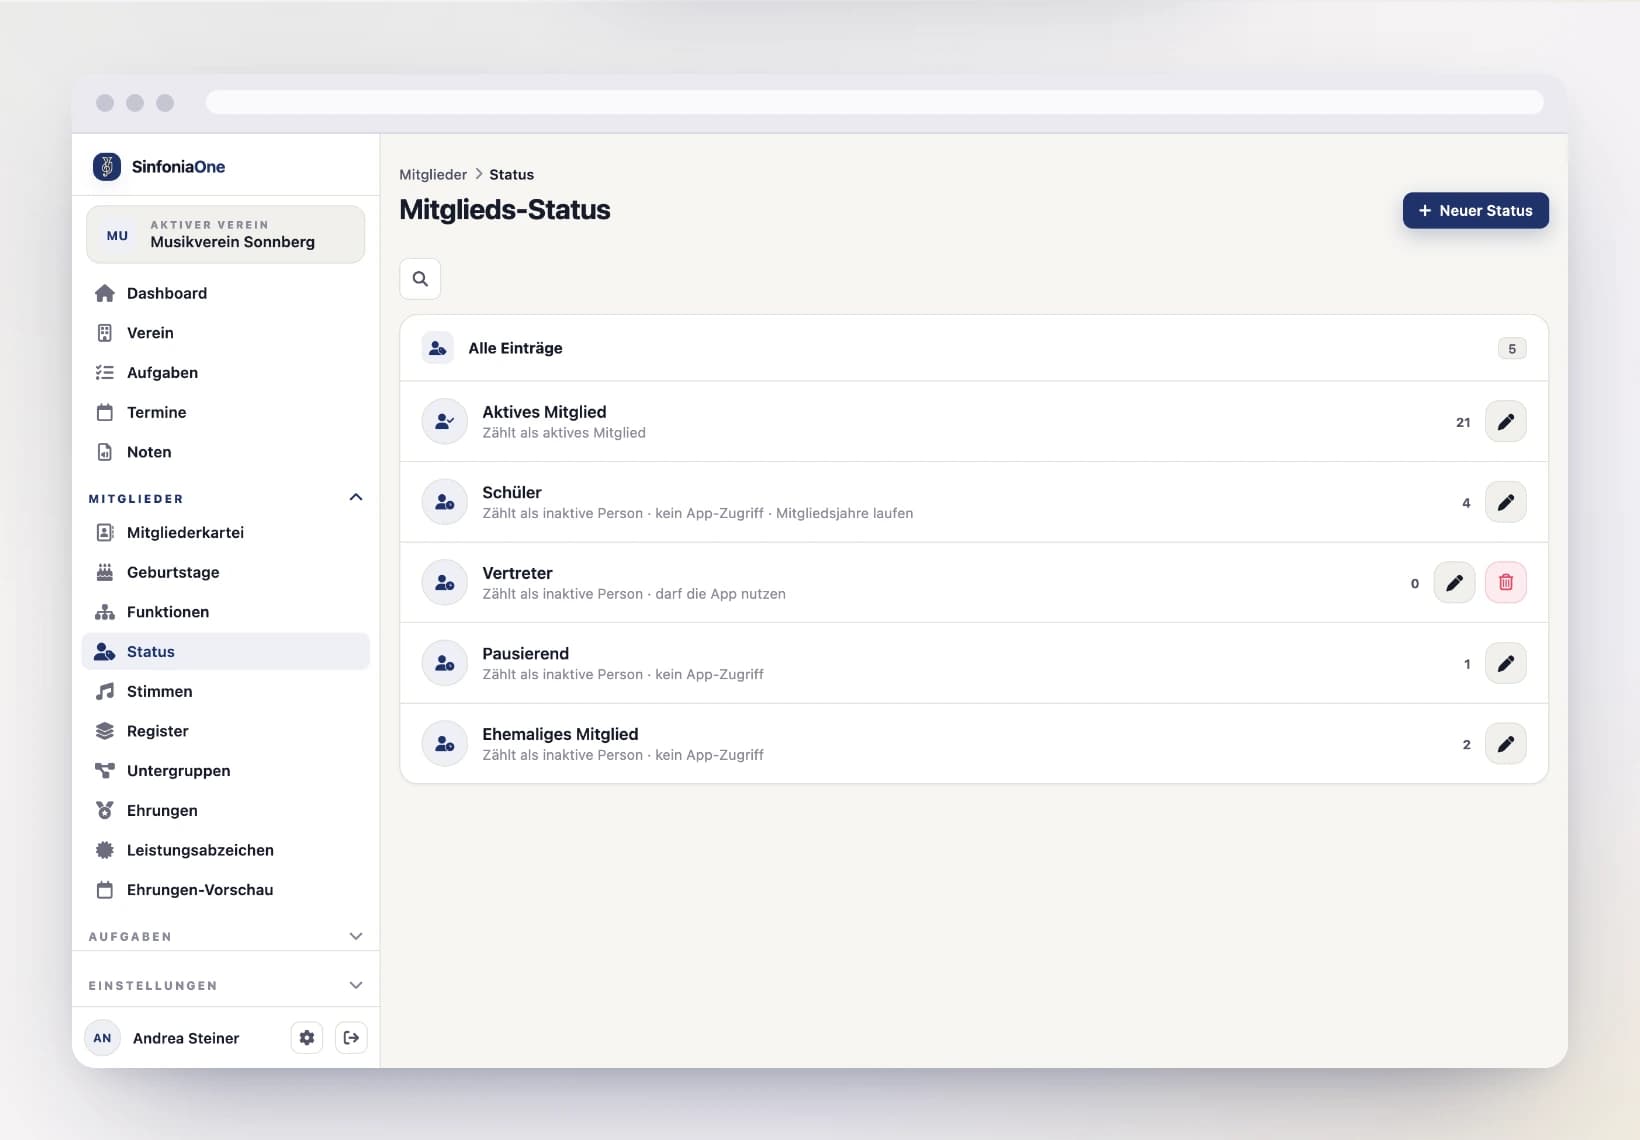Click the AN user avatar
Viewport: 1640px width, 1140px height.
102,1038
